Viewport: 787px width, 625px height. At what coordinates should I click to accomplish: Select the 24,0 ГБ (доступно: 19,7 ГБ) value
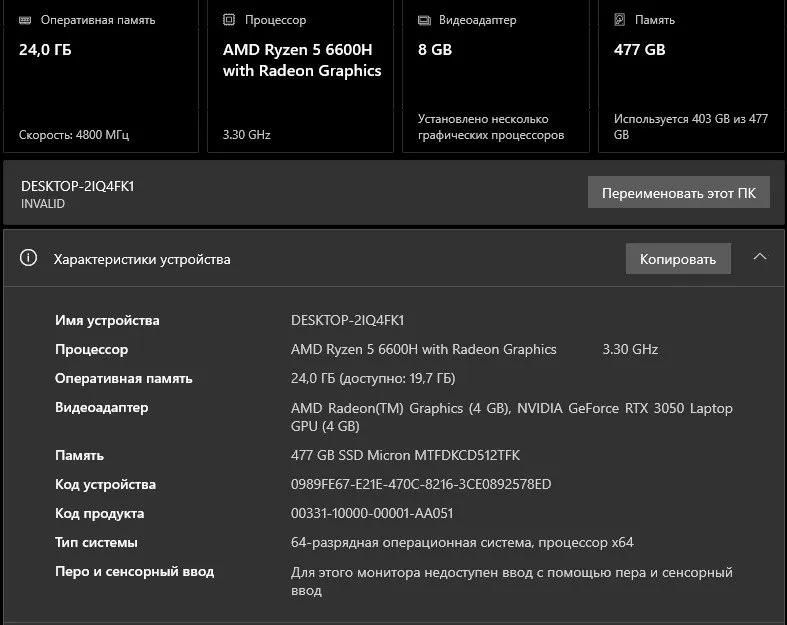373,379
